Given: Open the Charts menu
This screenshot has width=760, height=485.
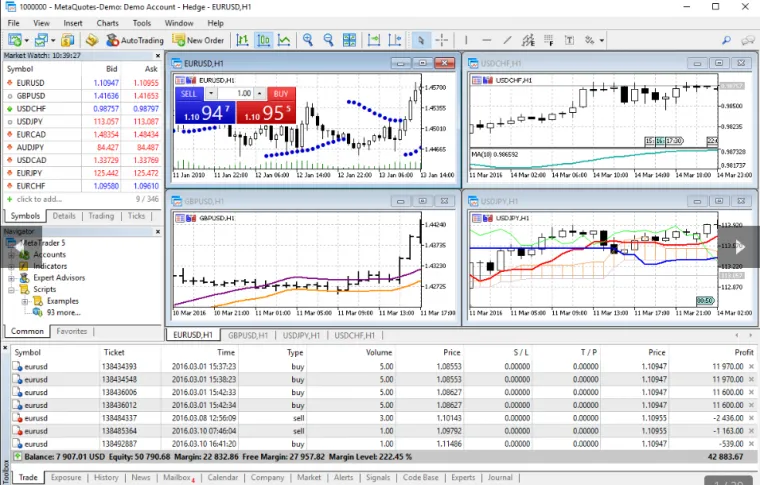Looking at the screenshot, I should coord(107,23).
